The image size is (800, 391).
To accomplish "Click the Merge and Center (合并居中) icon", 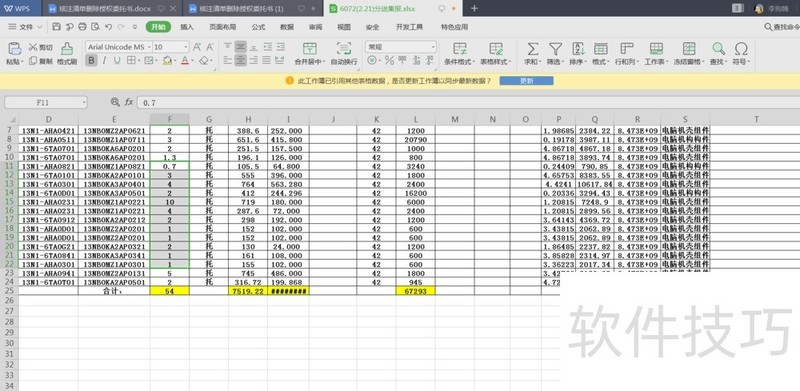I will [x=309, y=49].
